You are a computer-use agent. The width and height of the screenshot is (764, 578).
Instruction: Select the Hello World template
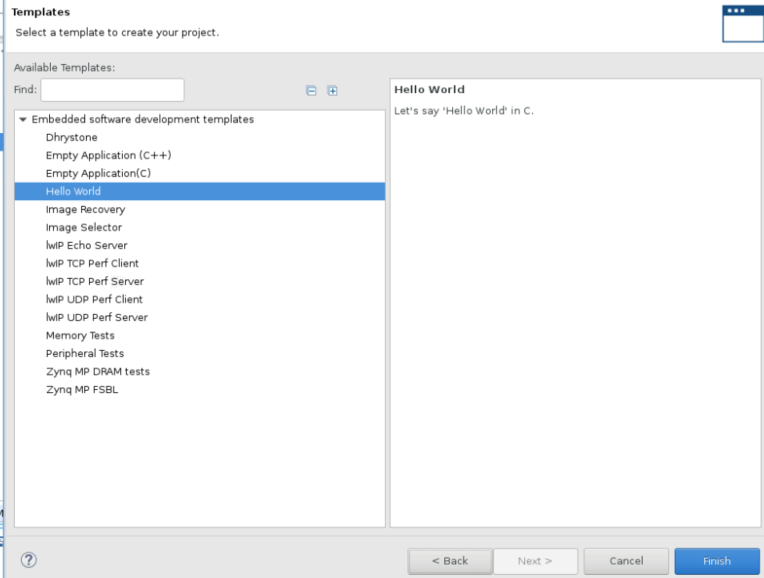73,191
